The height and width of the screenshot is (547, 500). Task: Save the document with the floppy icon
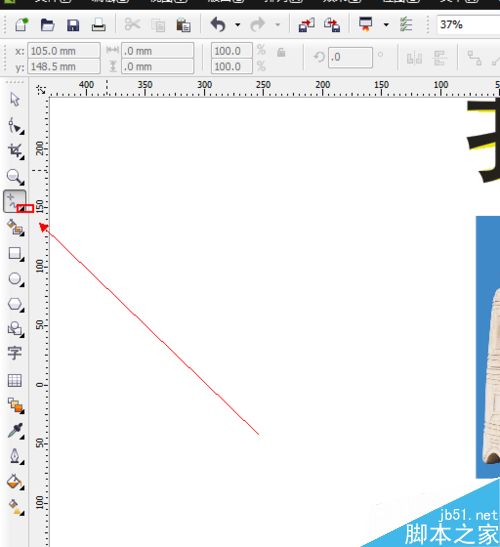tap(73, 25)
